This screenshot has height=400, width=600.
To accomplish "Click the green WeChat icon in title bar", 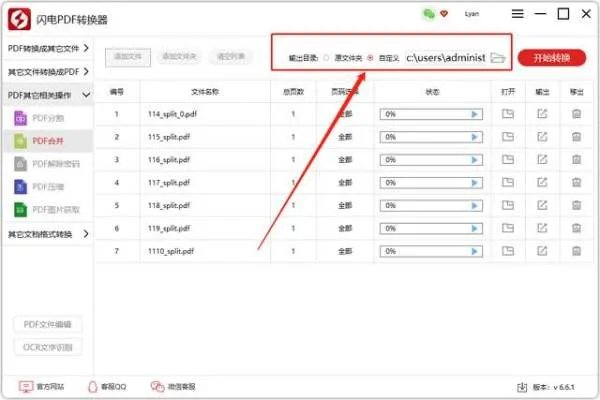I will (429, 14).
